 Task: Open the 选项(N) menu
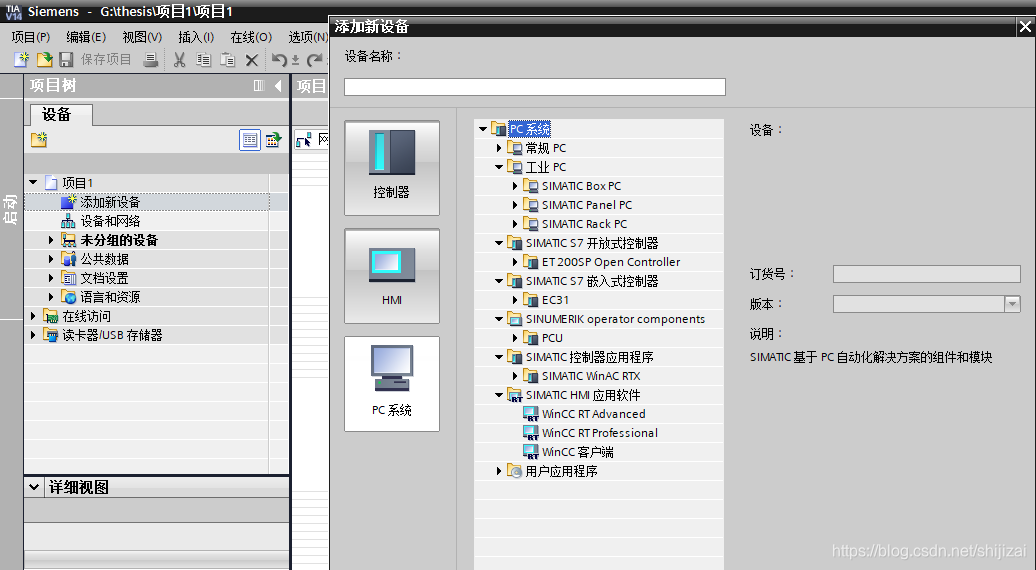(308, 37)
